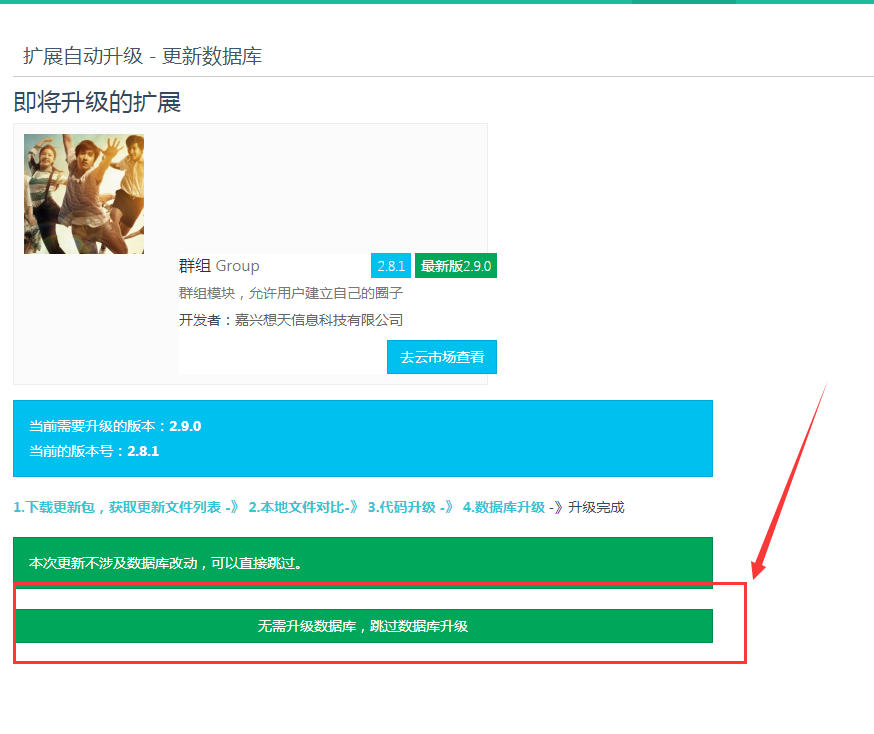Click the Group extension thumbnail image
This screenshot has width=874, height=734.
click(84, 194)
